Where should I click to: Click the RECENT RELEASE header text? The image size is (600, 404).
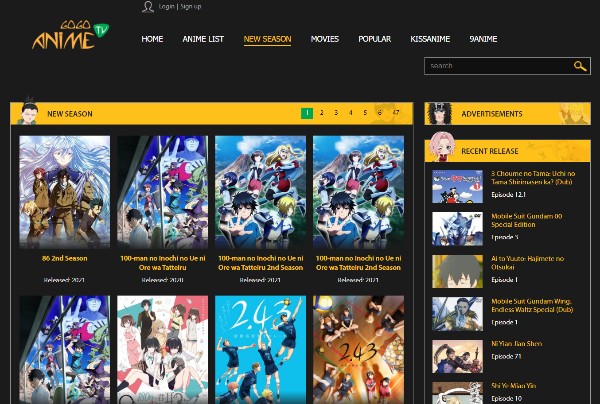point(490,151)
